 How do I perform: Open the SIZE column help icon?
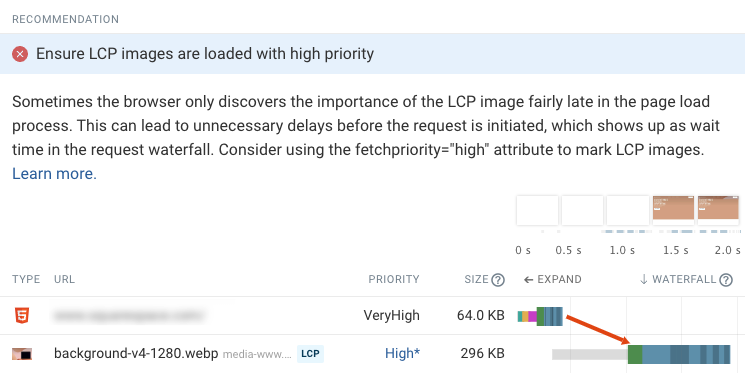click(x=497, y=280)
